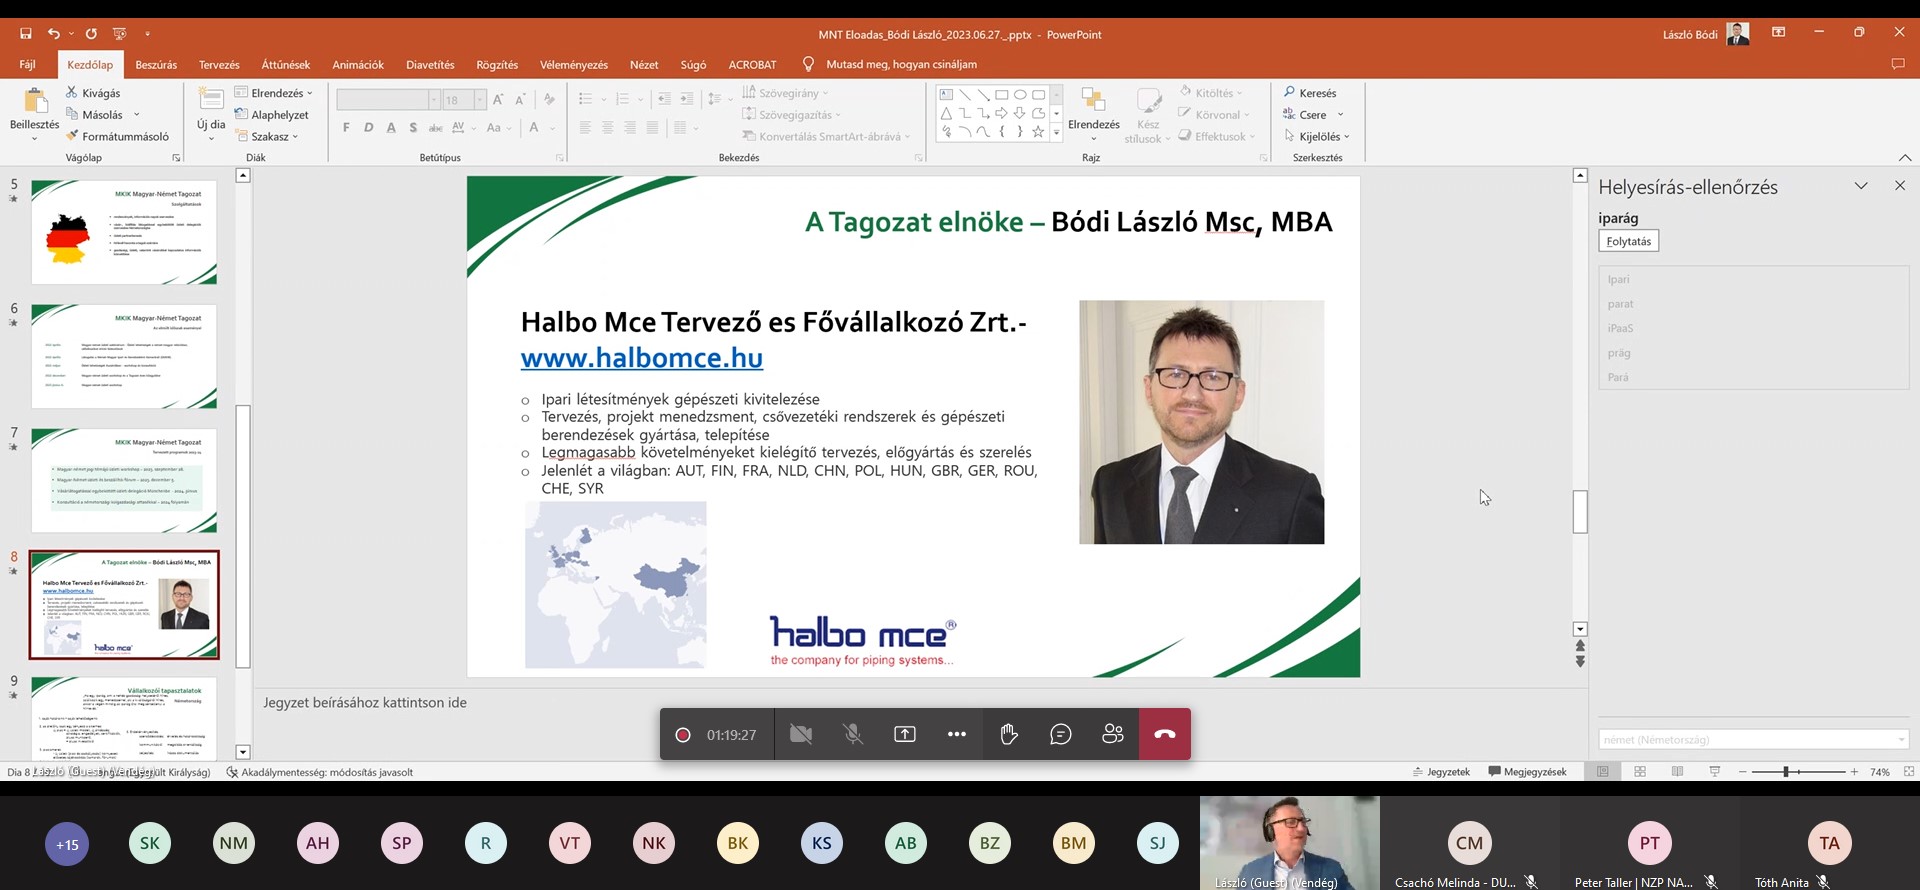Expand the shapes gallery more arrow
Image resolution: width=1920 pixels, height=890 pixels.
[x=1056, y=132]
